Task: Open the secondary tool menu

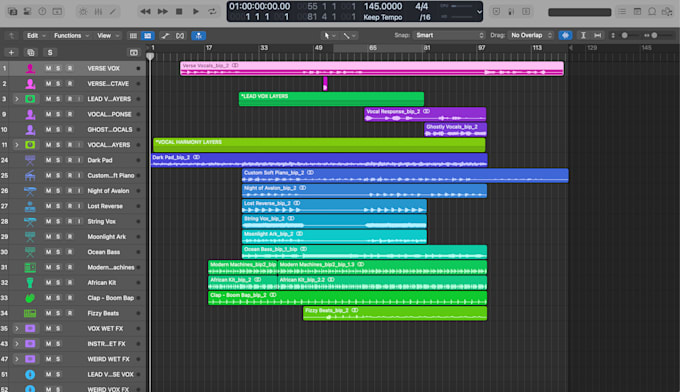Action: coord(350,36)
